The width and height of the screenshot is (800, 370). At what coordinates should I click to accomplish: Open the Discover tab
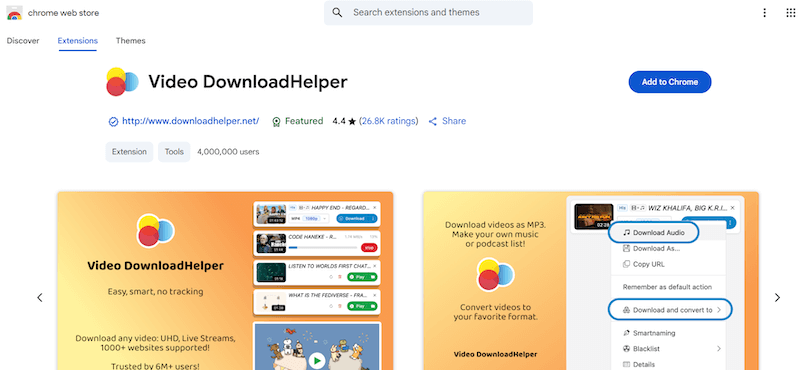tap(23, 41)
